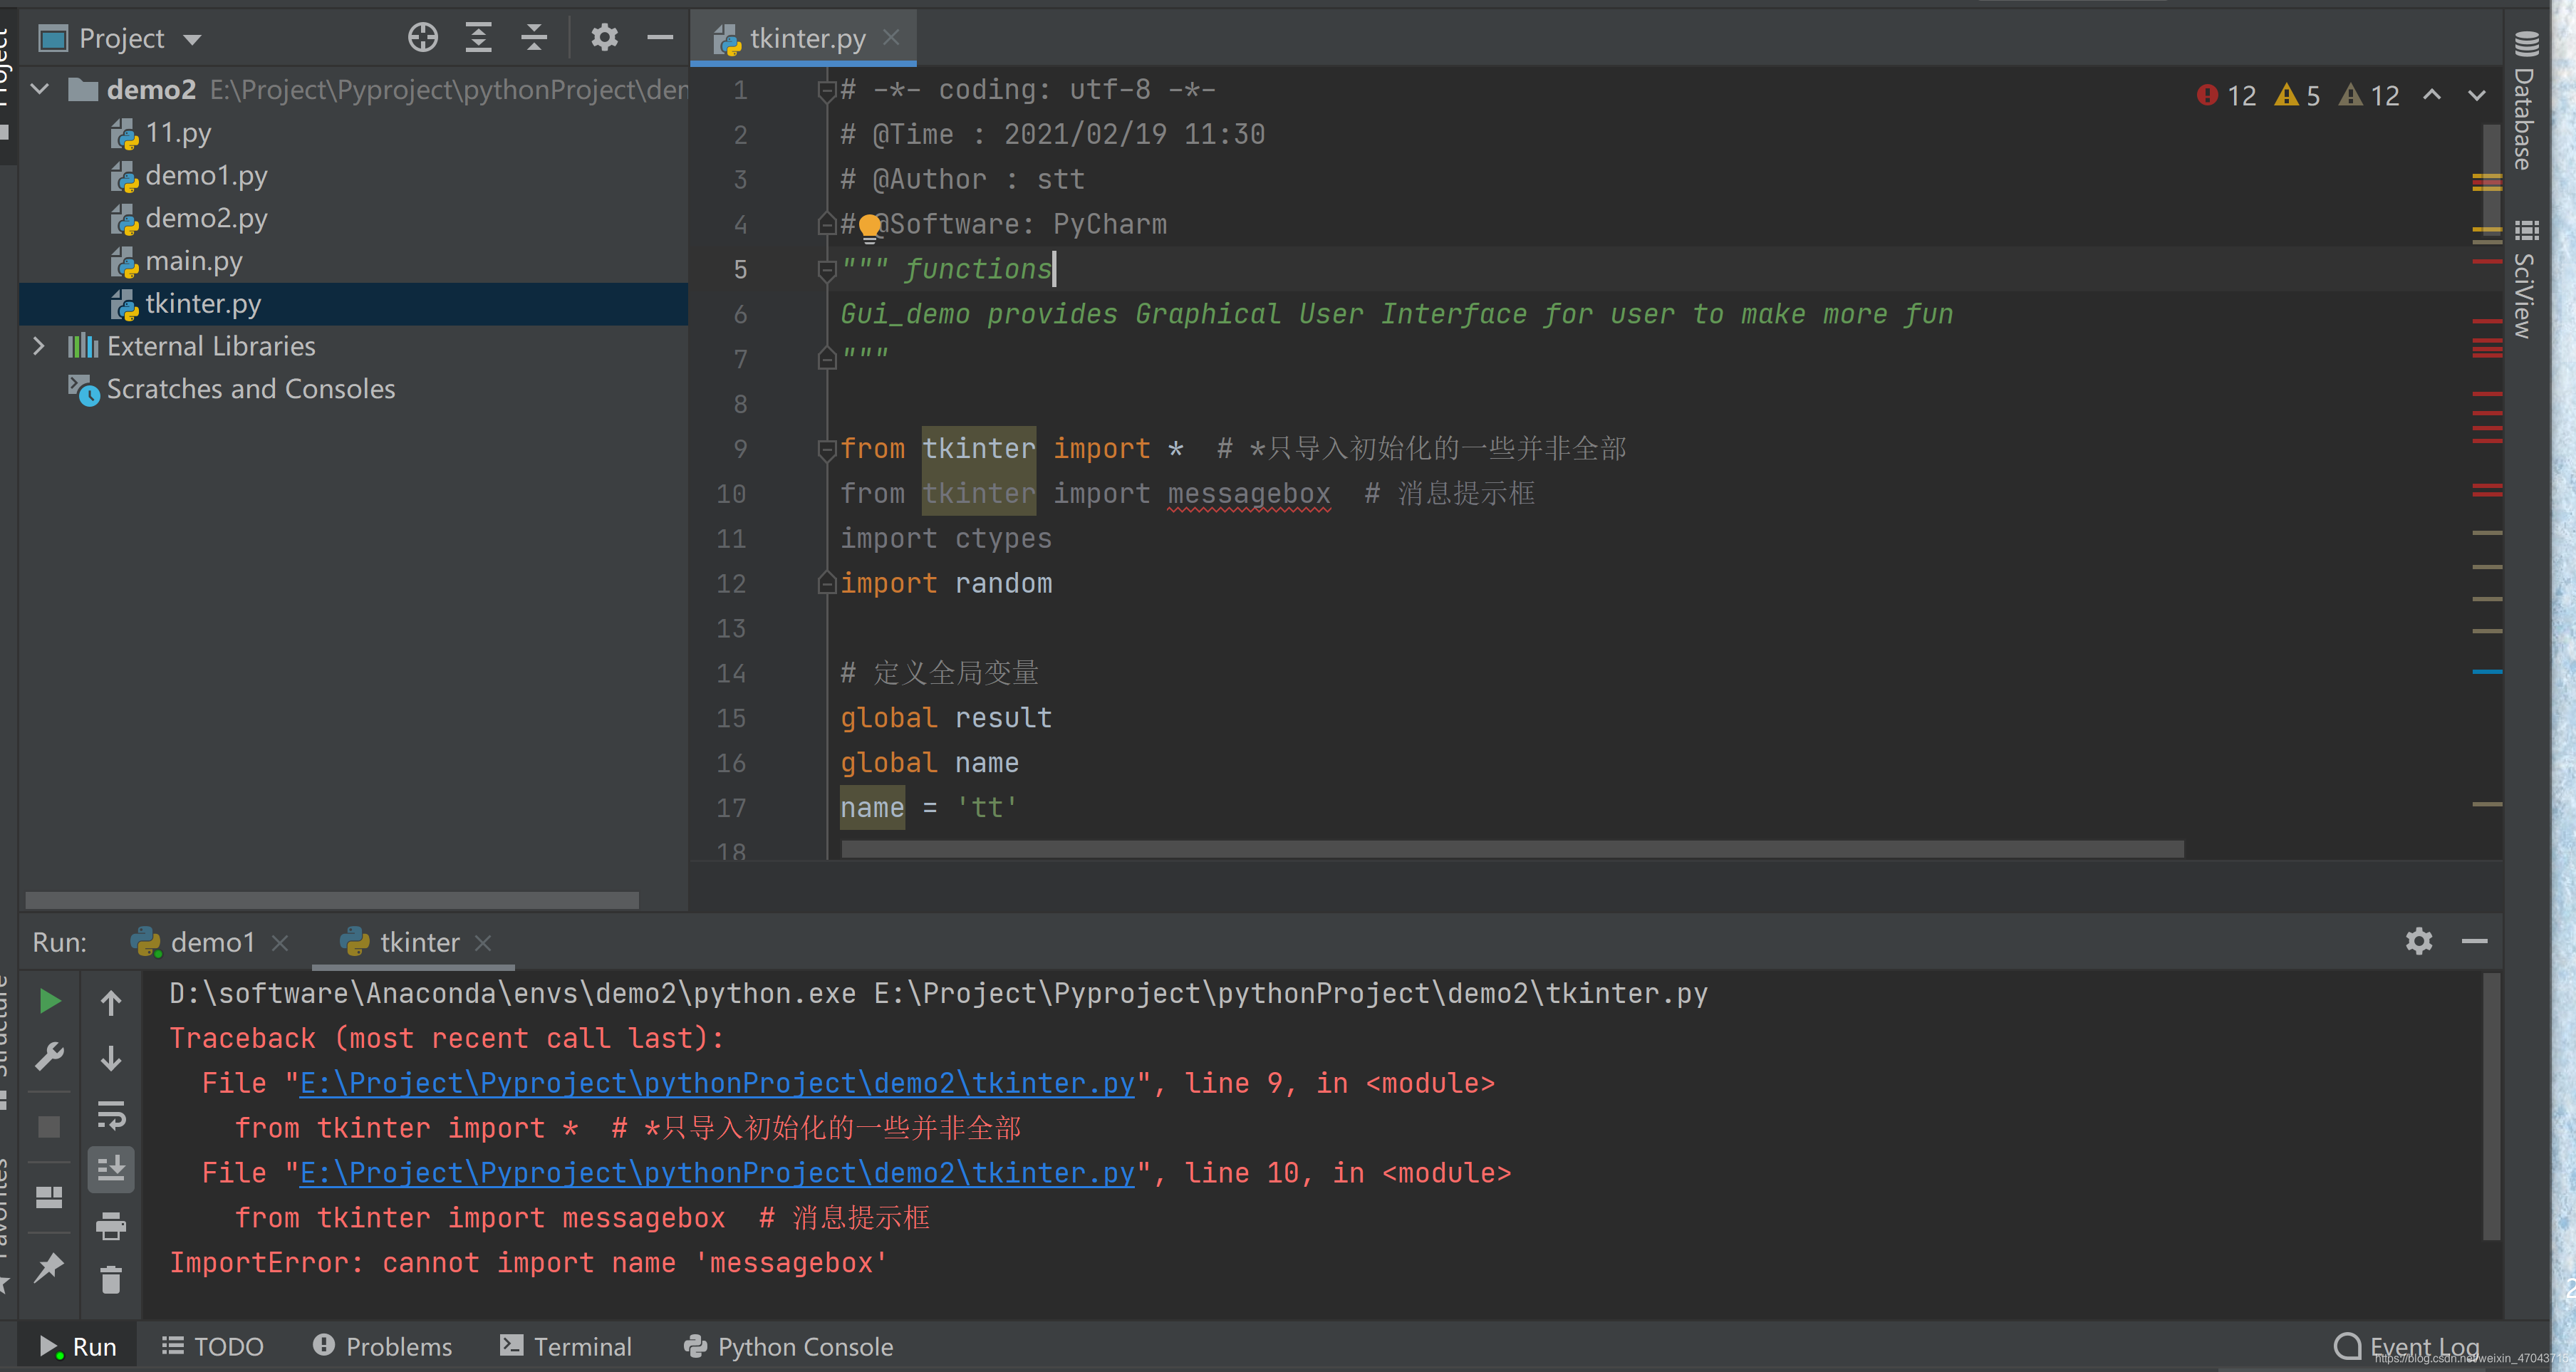Open the Terminal tool window tab

566,1346
